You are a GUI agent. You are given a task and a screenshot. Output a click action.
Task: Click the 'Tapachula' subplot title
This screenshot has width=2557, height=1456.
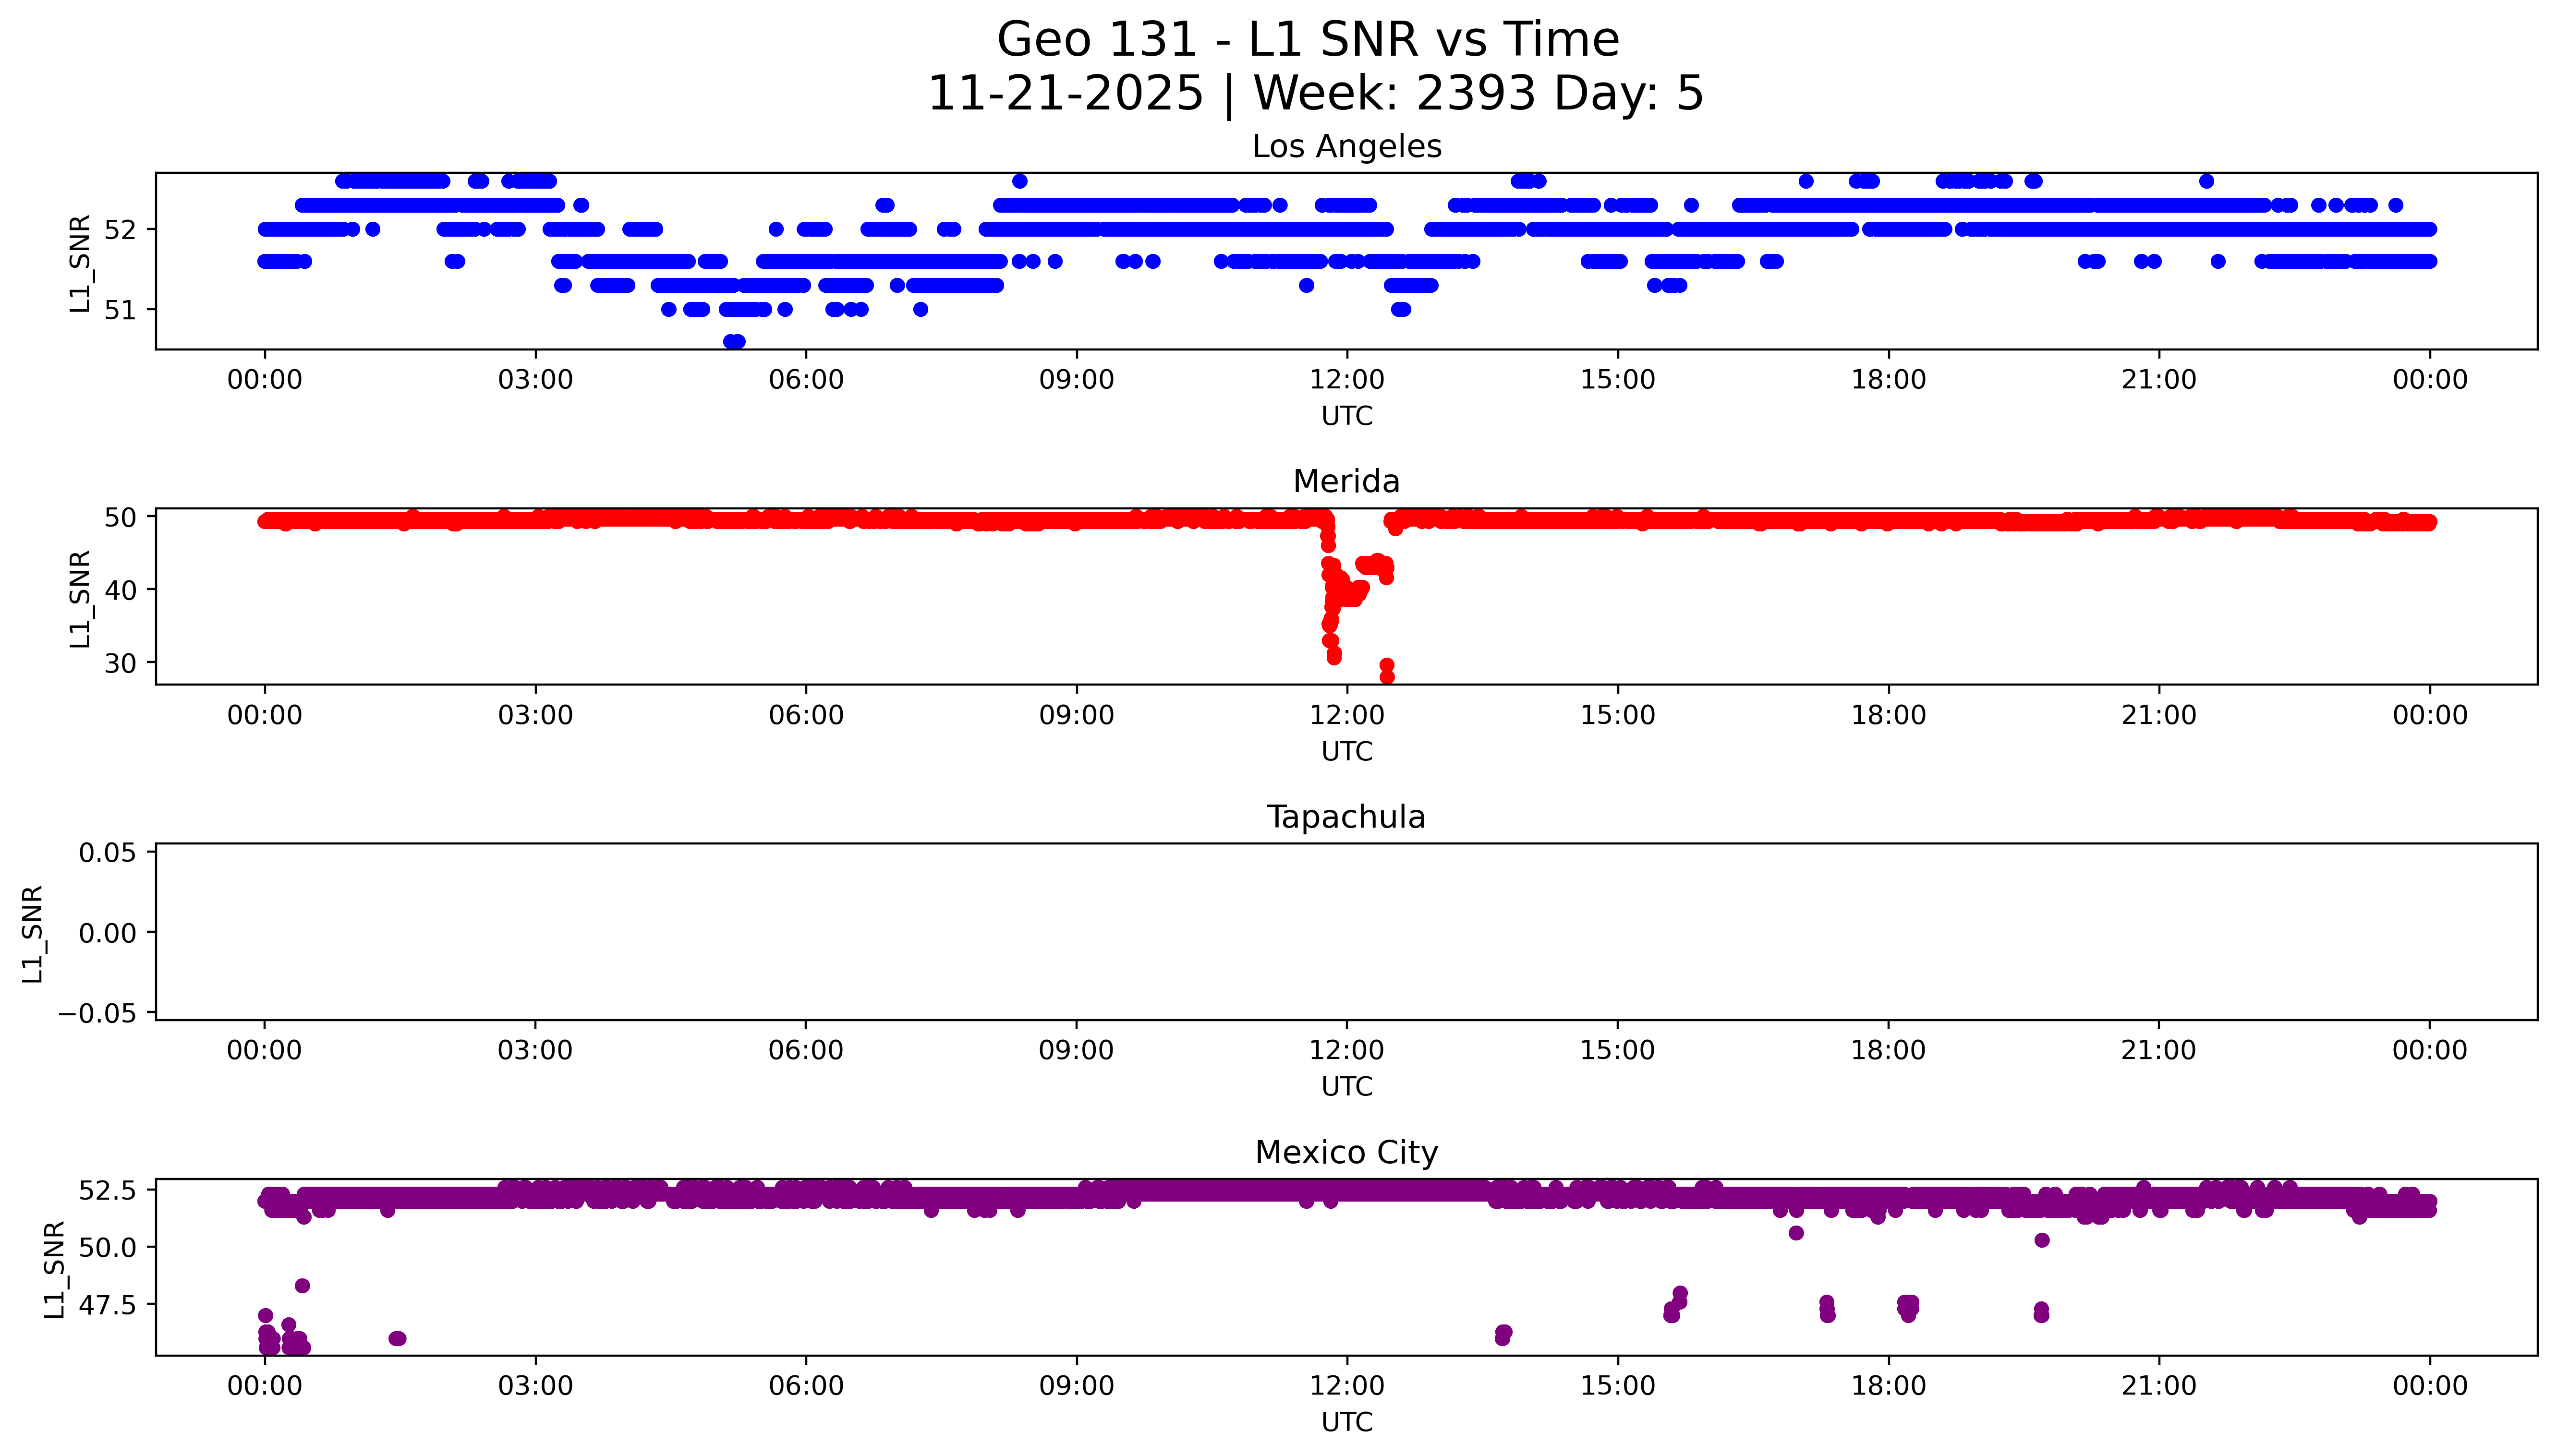(1346, 817)
